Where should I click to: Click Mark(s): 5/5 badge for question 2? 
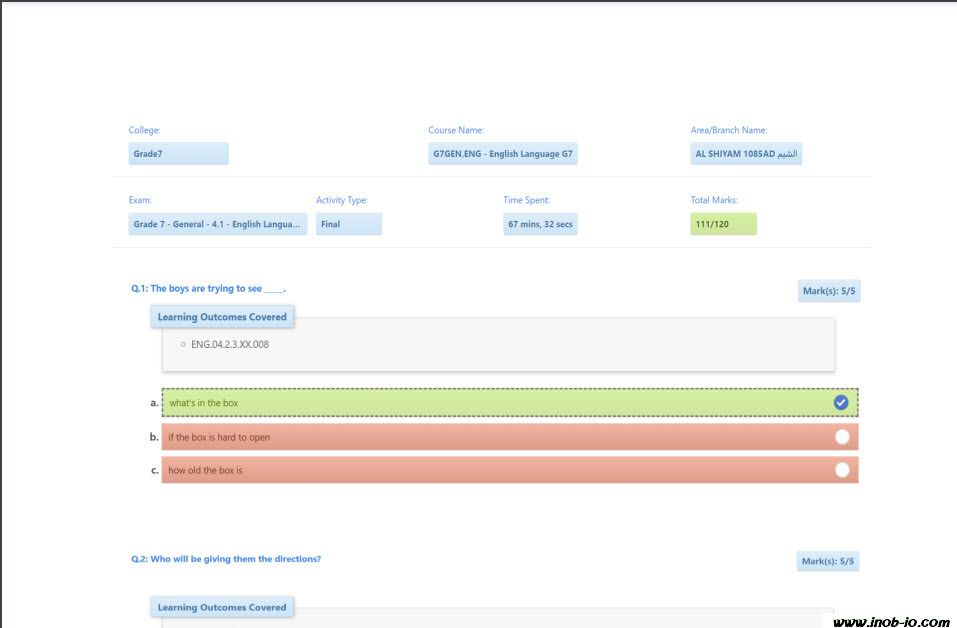pos(828,562)
